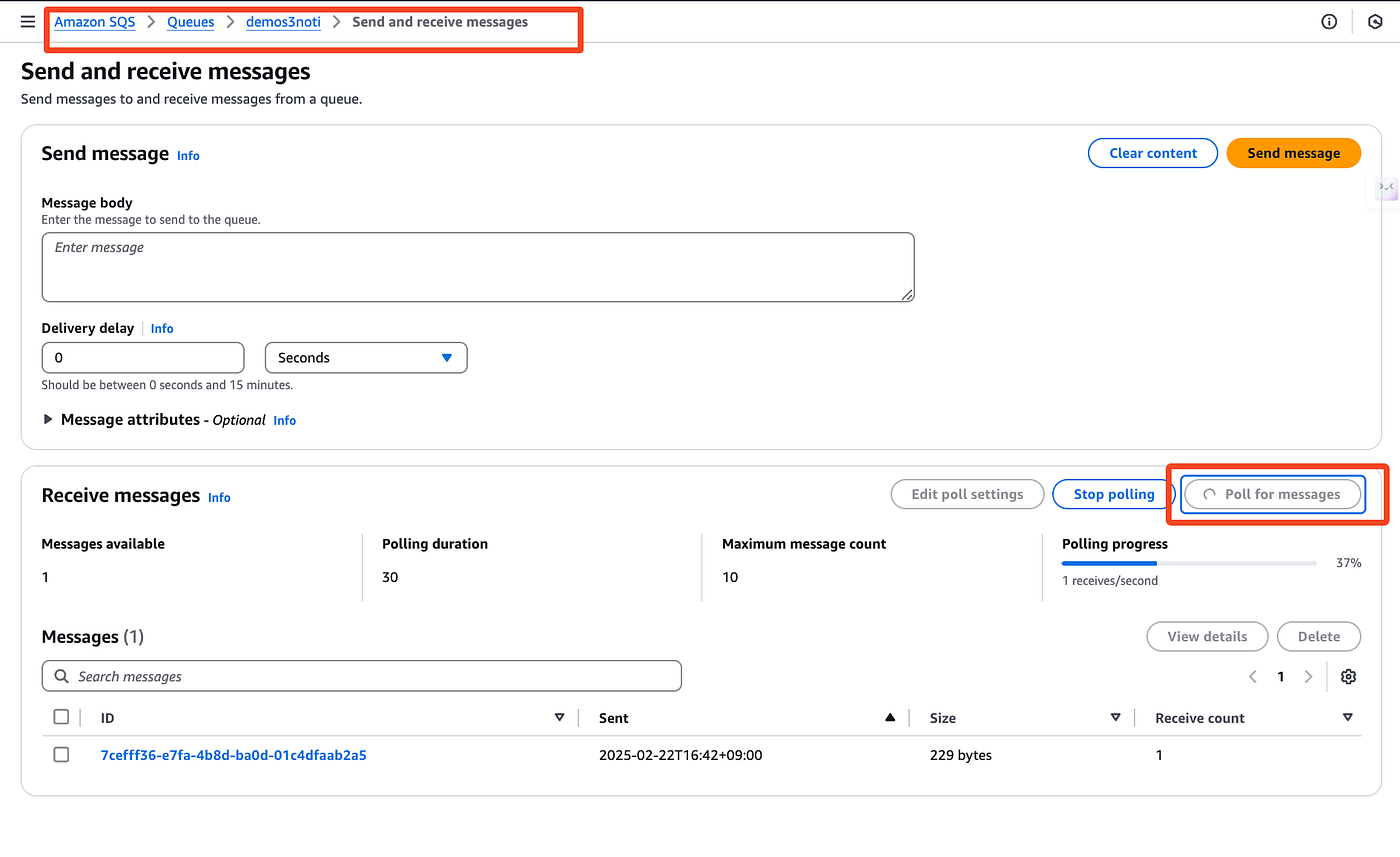Go to previous messages page arrow
The width and height of the screenshot is (1400, 857).
[1253, 677]
